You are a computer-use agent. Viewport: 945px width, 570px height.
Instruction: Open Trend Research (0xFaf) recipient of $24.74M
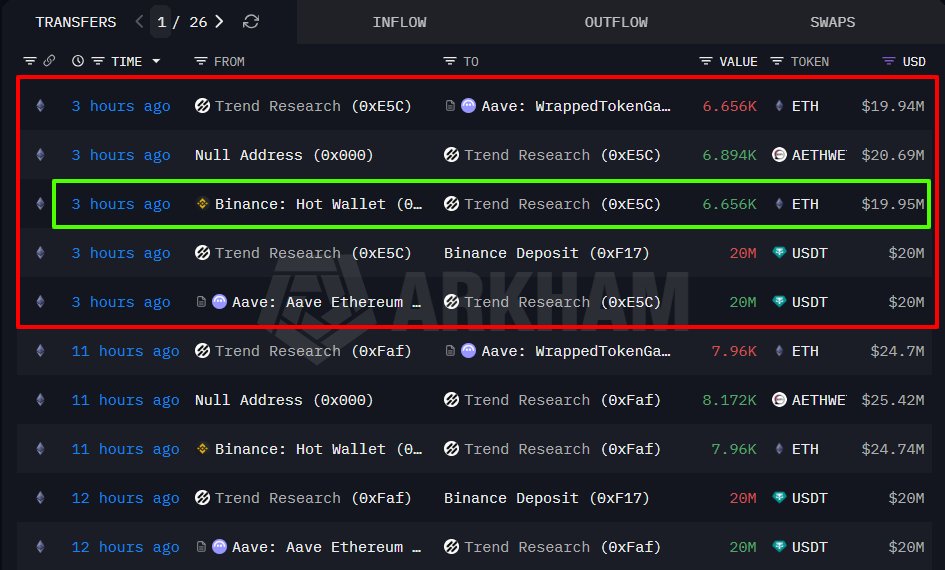[562, 449]
